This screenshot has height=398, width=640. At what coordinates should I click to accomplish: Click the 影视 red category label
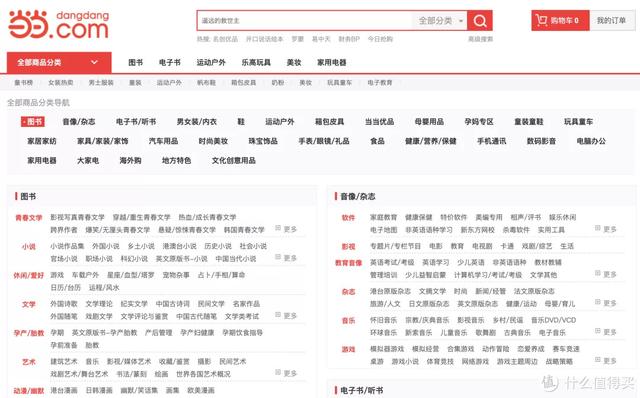tap(348, 247)
